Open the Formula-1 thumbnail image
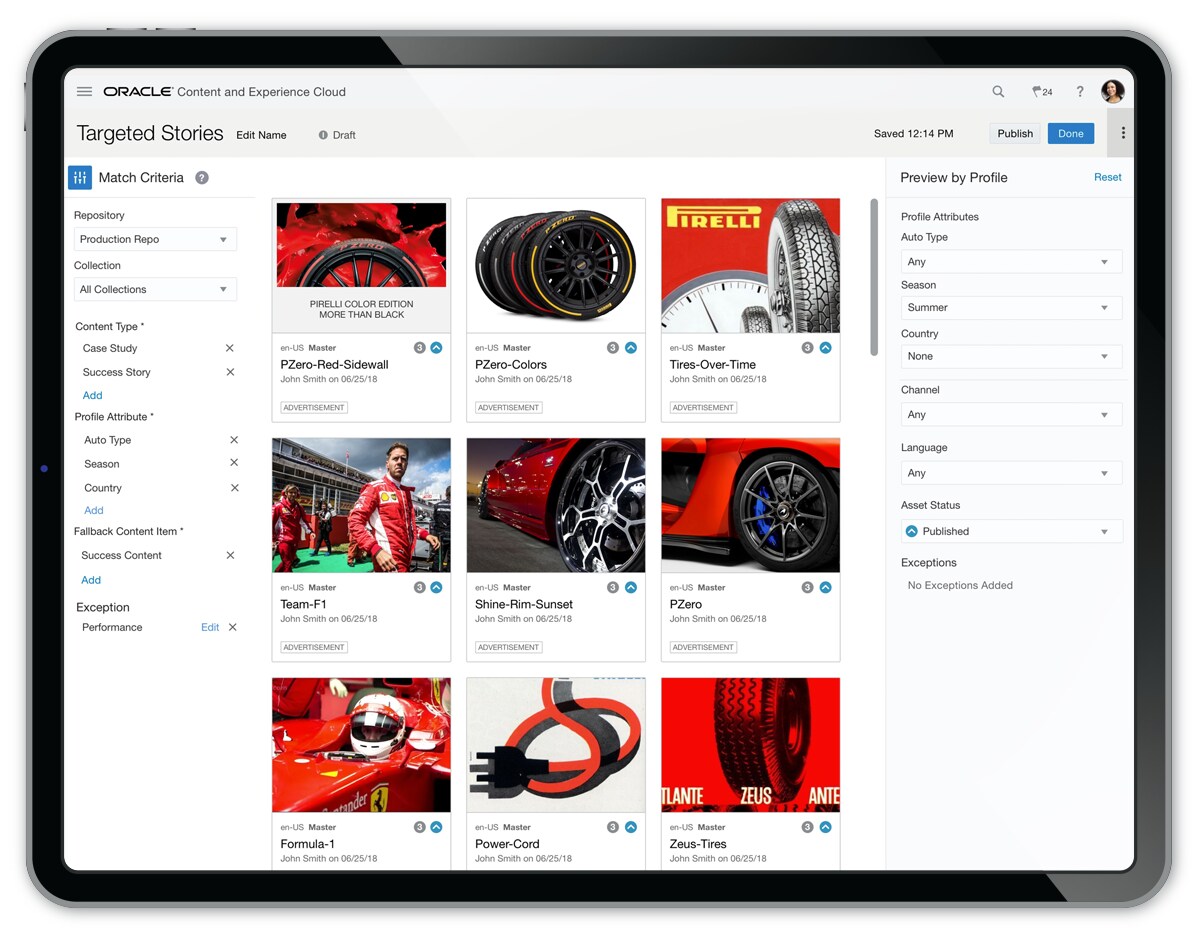This screenshot has width=1200, height=936. point(361,745)
